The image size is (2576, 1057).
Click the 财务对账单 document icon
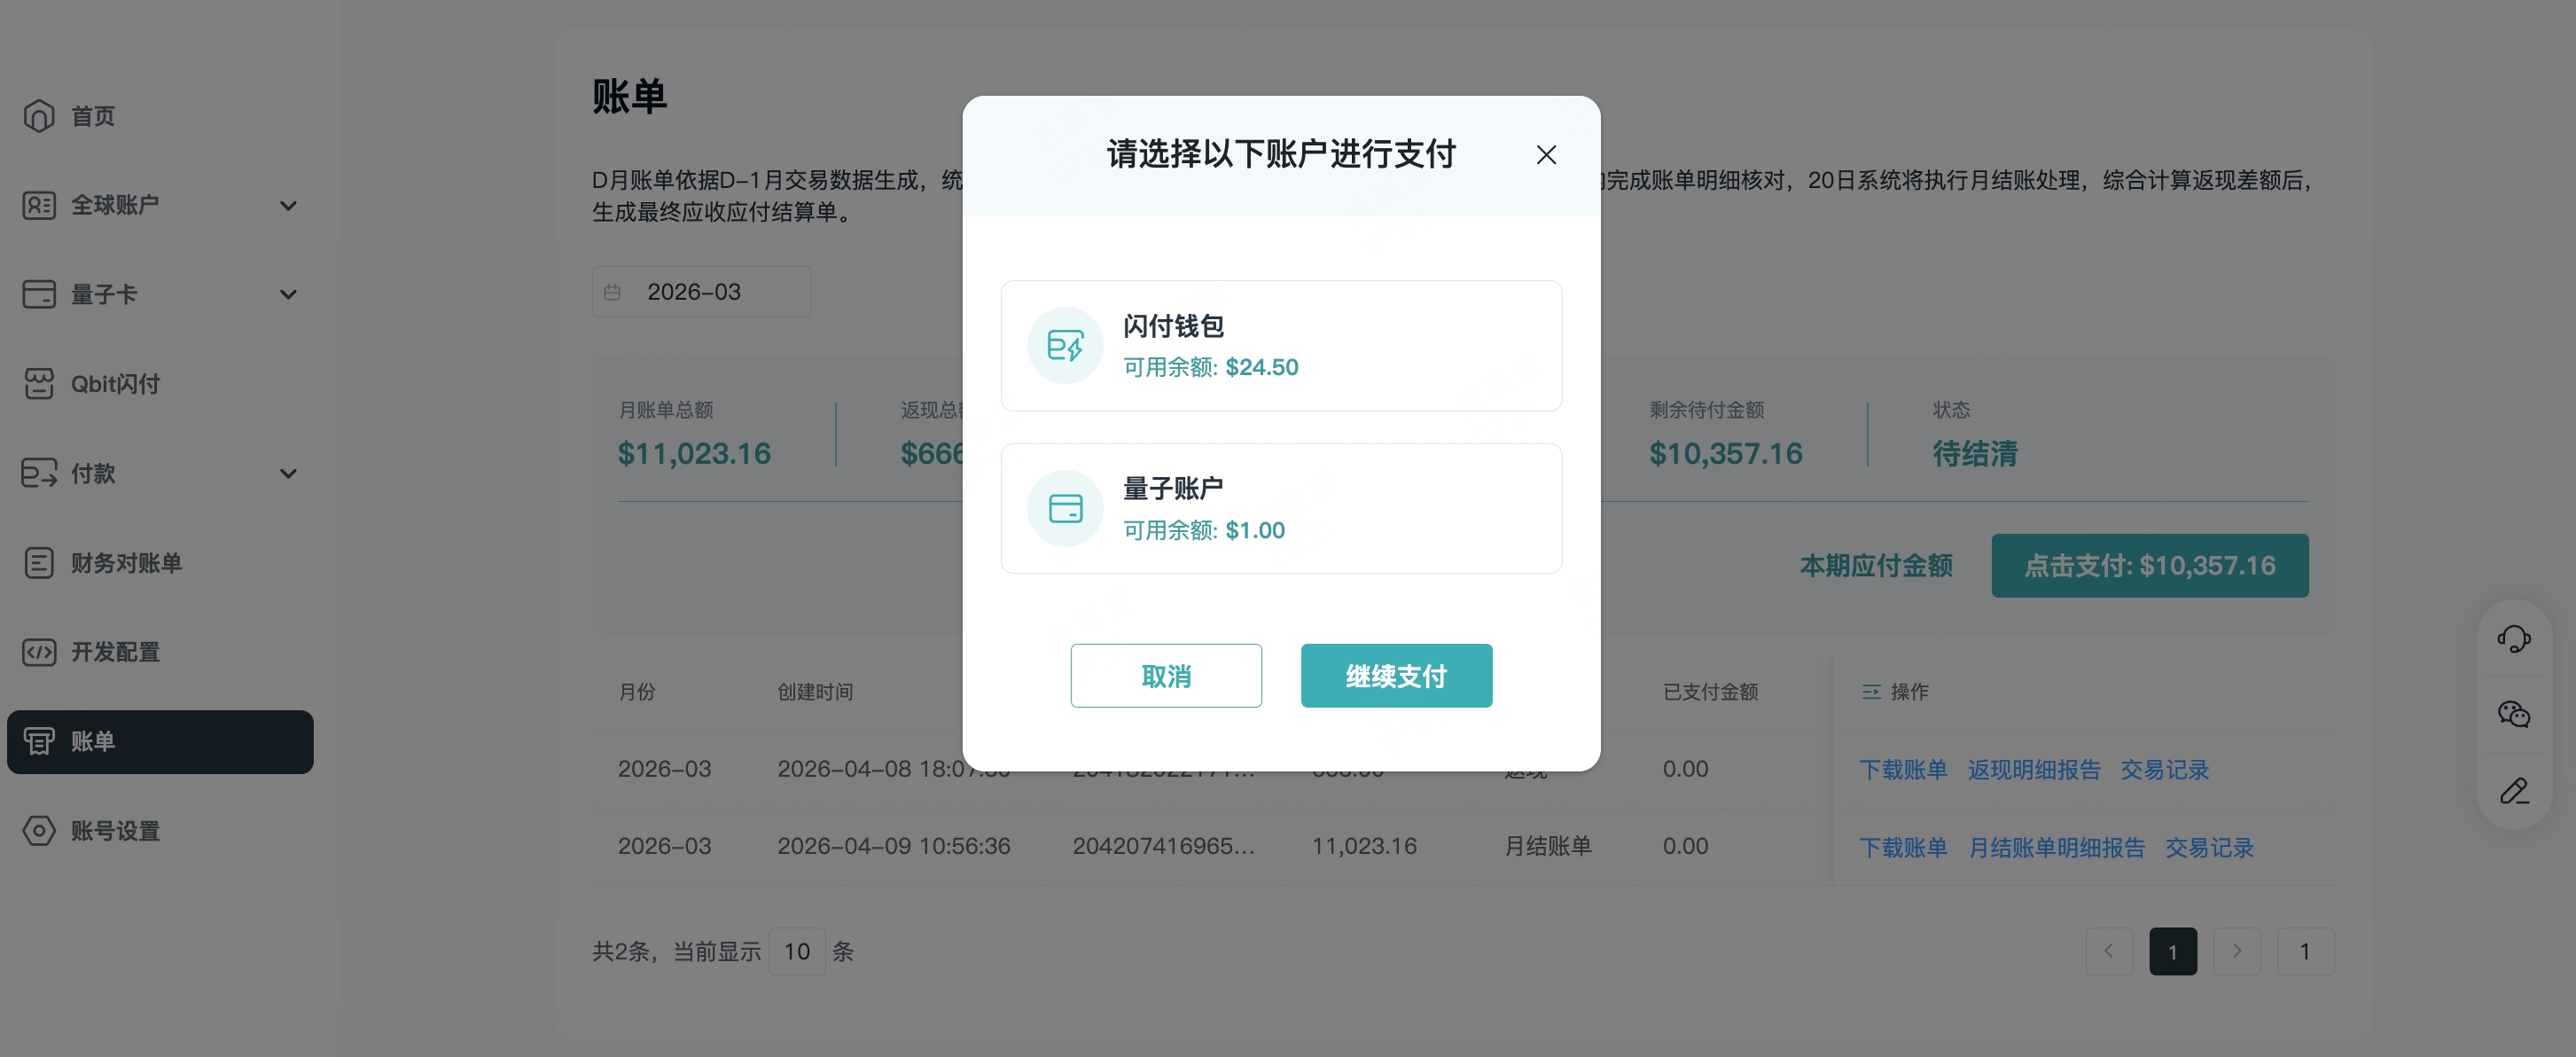(x=39, y=563)
